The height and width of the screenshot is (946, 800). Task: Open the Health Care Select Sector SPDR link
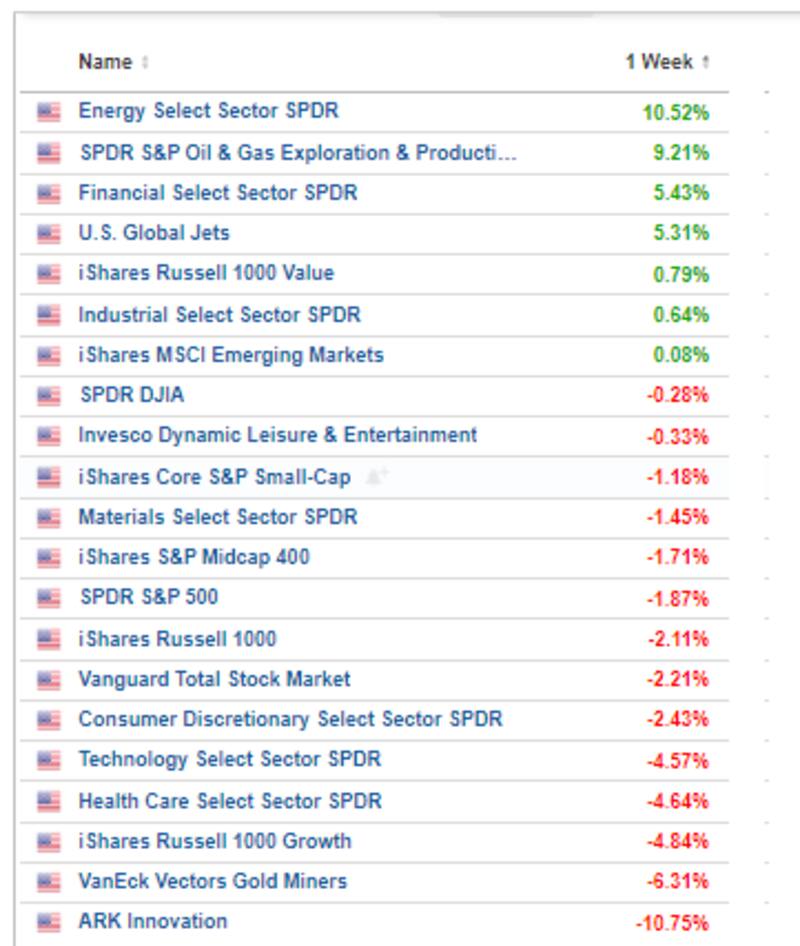pos(229,801)
